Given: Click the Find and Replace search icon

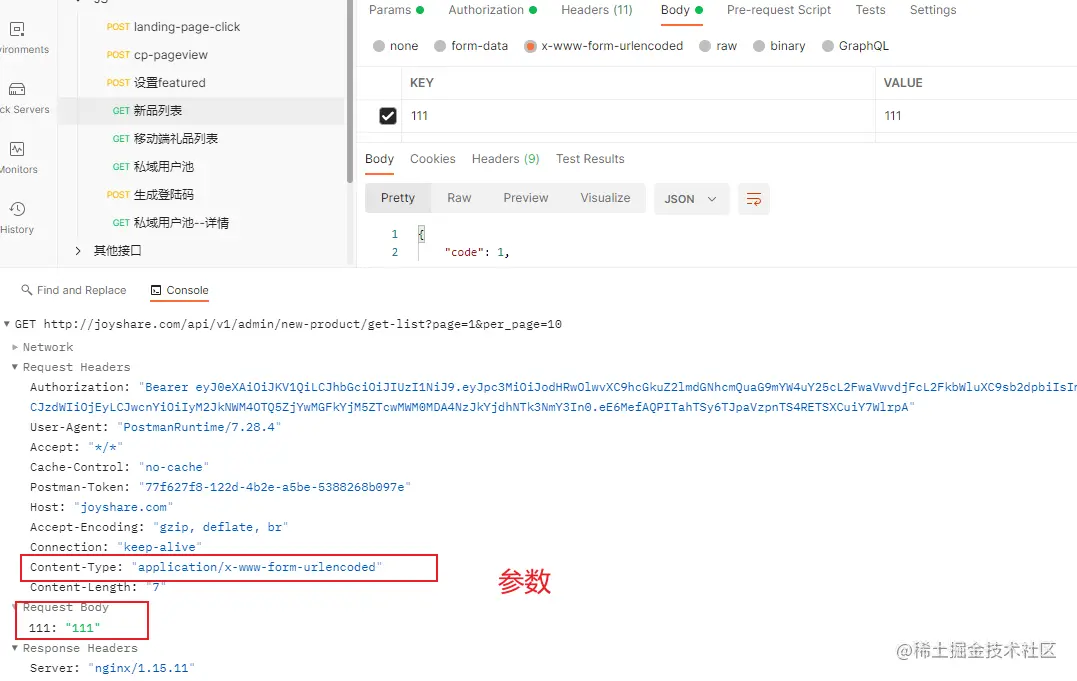Looking at the screenshot, I should 27,290.
